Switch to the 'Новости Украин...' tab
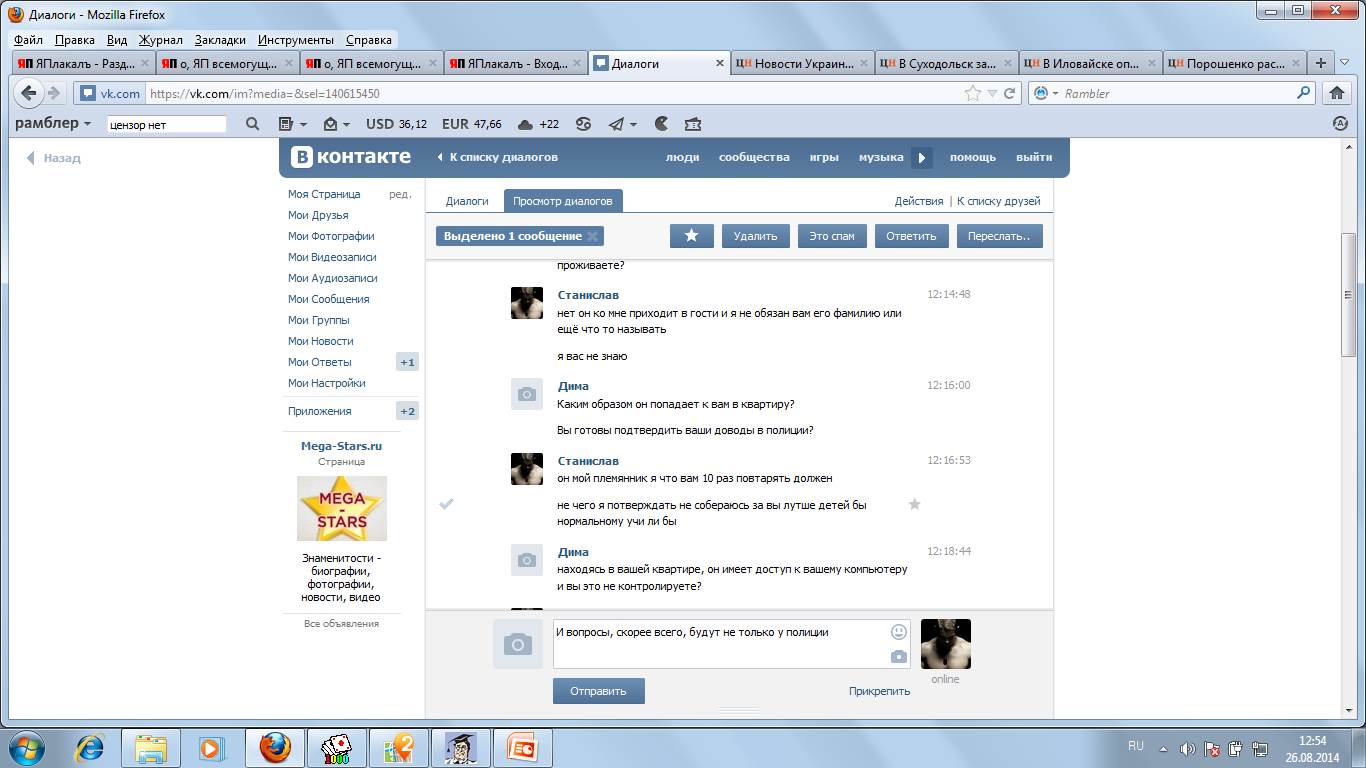 pos(802,63)
